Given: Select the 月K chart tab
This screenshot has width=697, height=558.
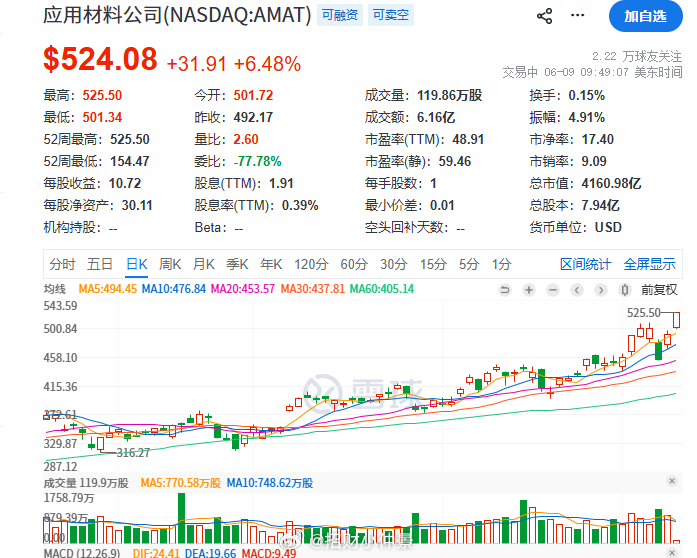Looking at the screenshot, I should point(204,264).
